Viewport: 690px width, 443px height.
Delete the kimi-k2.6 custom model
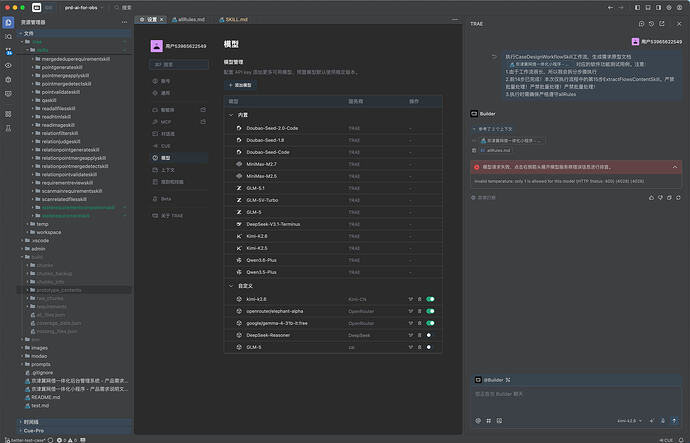(420, 299)
